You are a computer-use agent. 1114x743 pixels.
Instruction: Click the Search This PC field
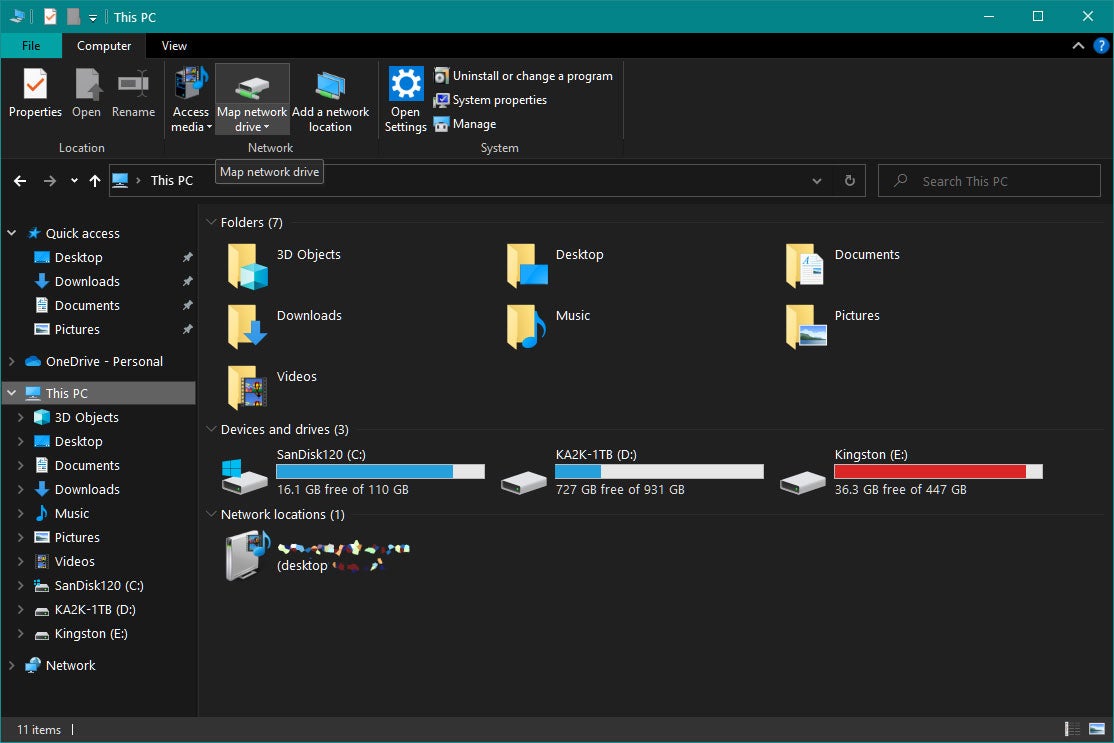(990, 181)
